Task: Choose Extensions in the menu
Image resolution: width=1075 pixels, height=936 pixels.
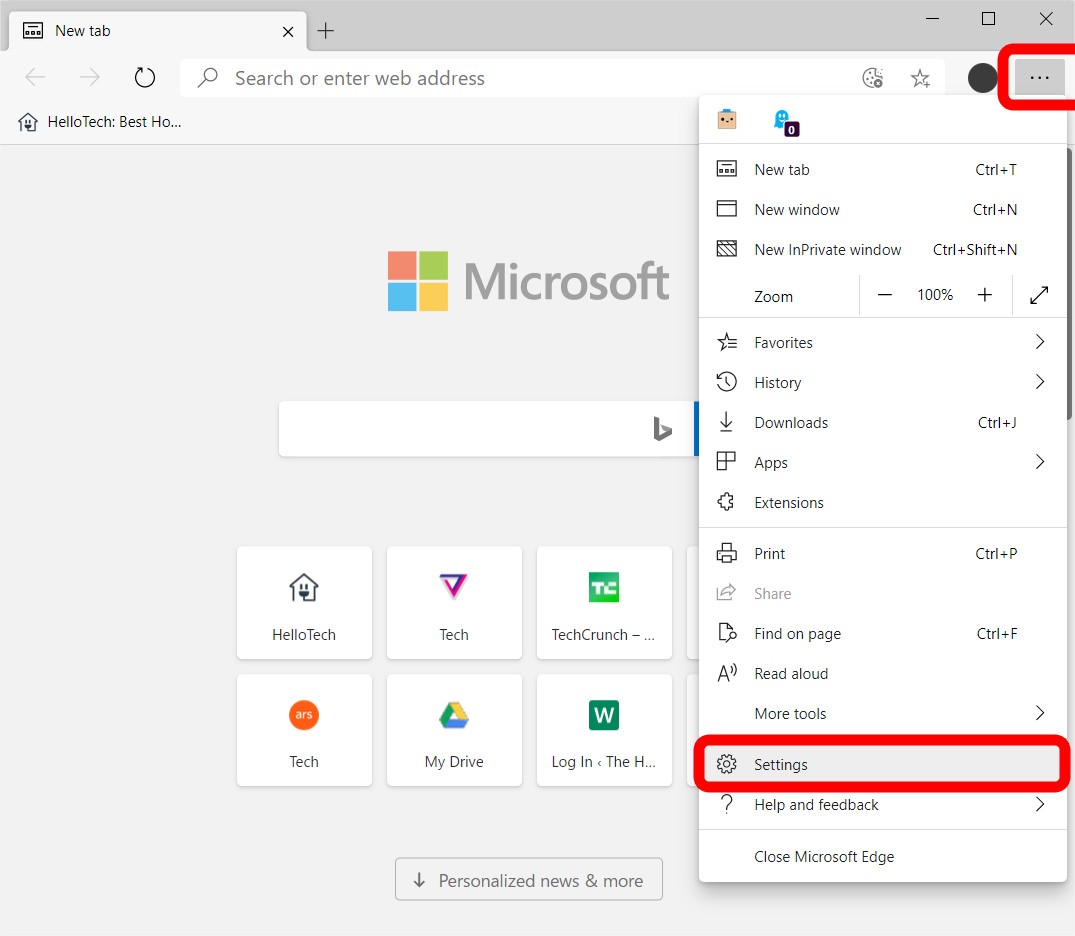Action: (x=788, y=503)
